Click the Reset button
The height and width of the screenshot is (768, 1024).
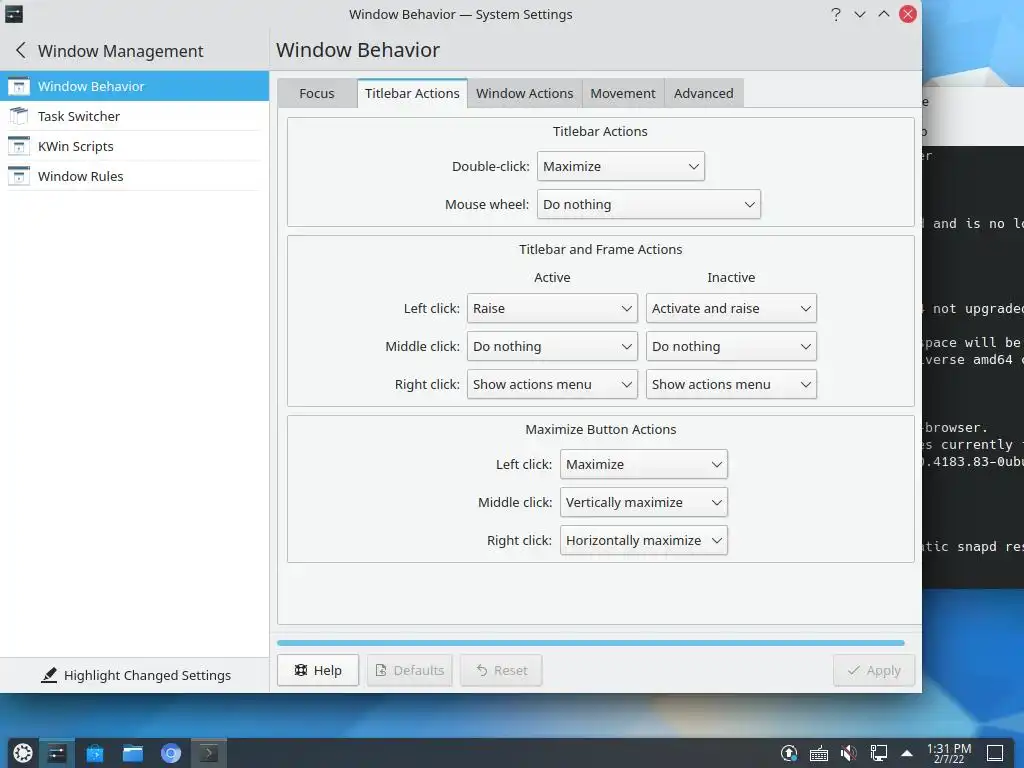(501, 670)
